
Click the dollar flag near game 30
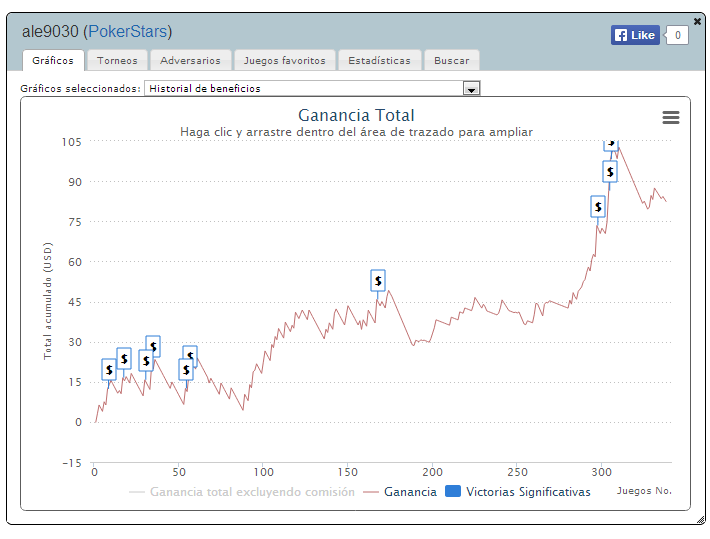click(145, 361)
